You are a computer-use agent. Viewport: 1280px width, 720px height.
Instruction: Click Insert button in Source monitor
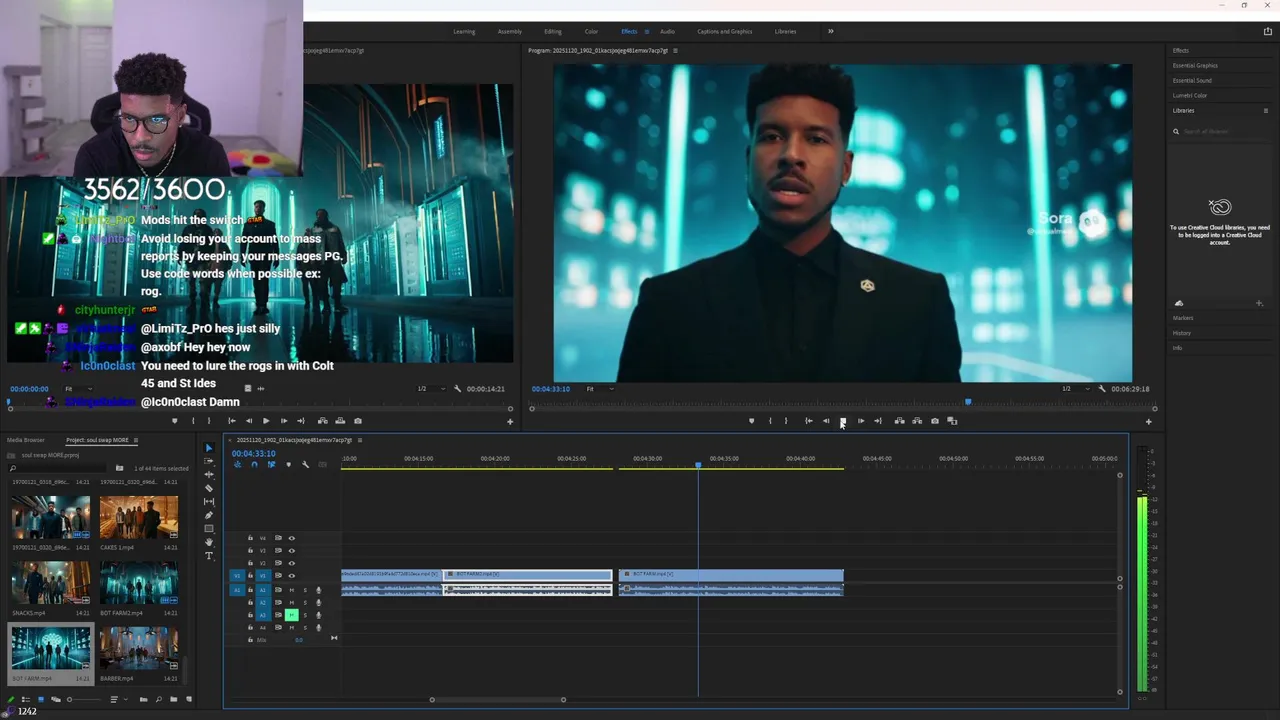pos(322,421)
